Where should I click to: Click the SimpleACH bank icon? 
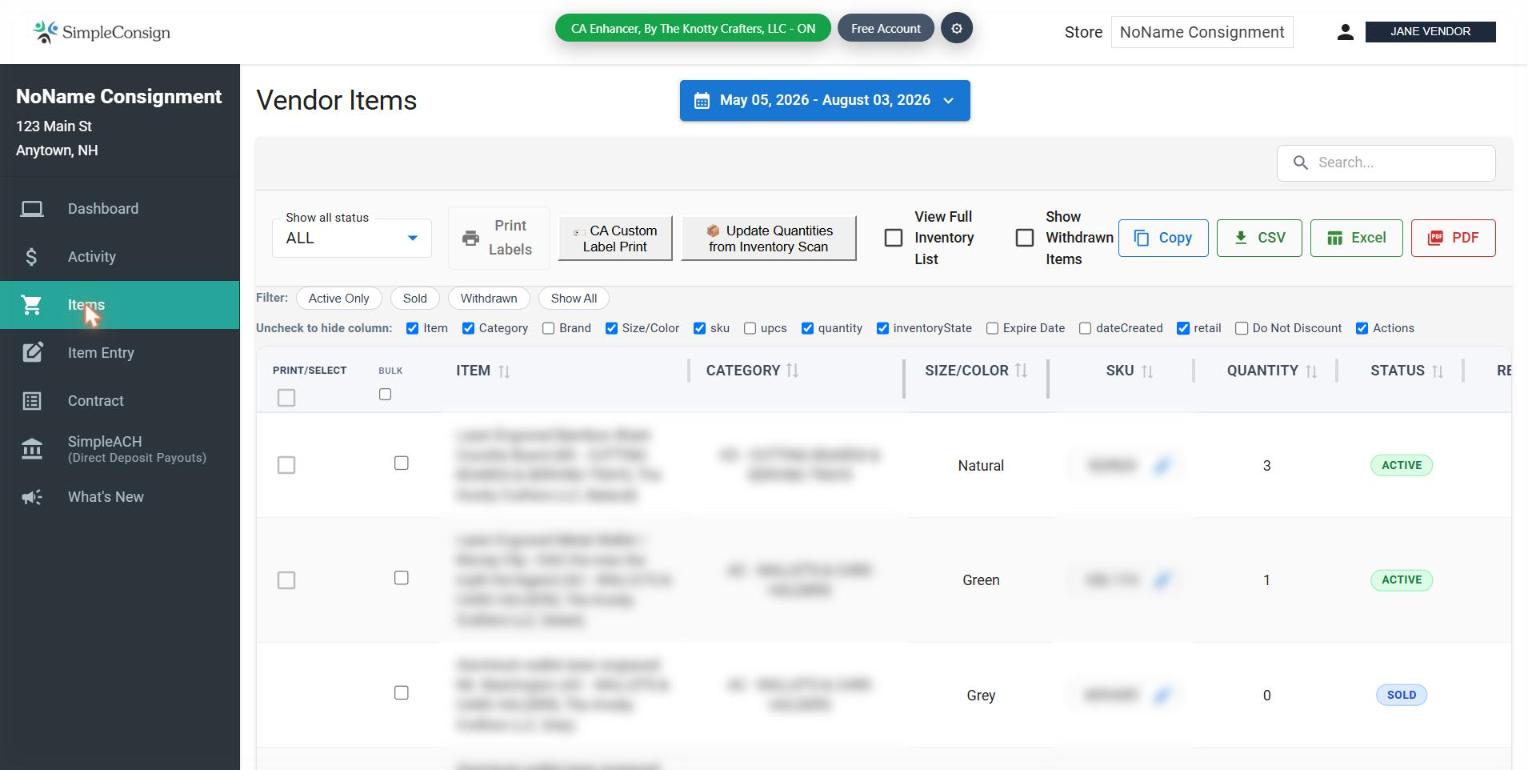32,449
